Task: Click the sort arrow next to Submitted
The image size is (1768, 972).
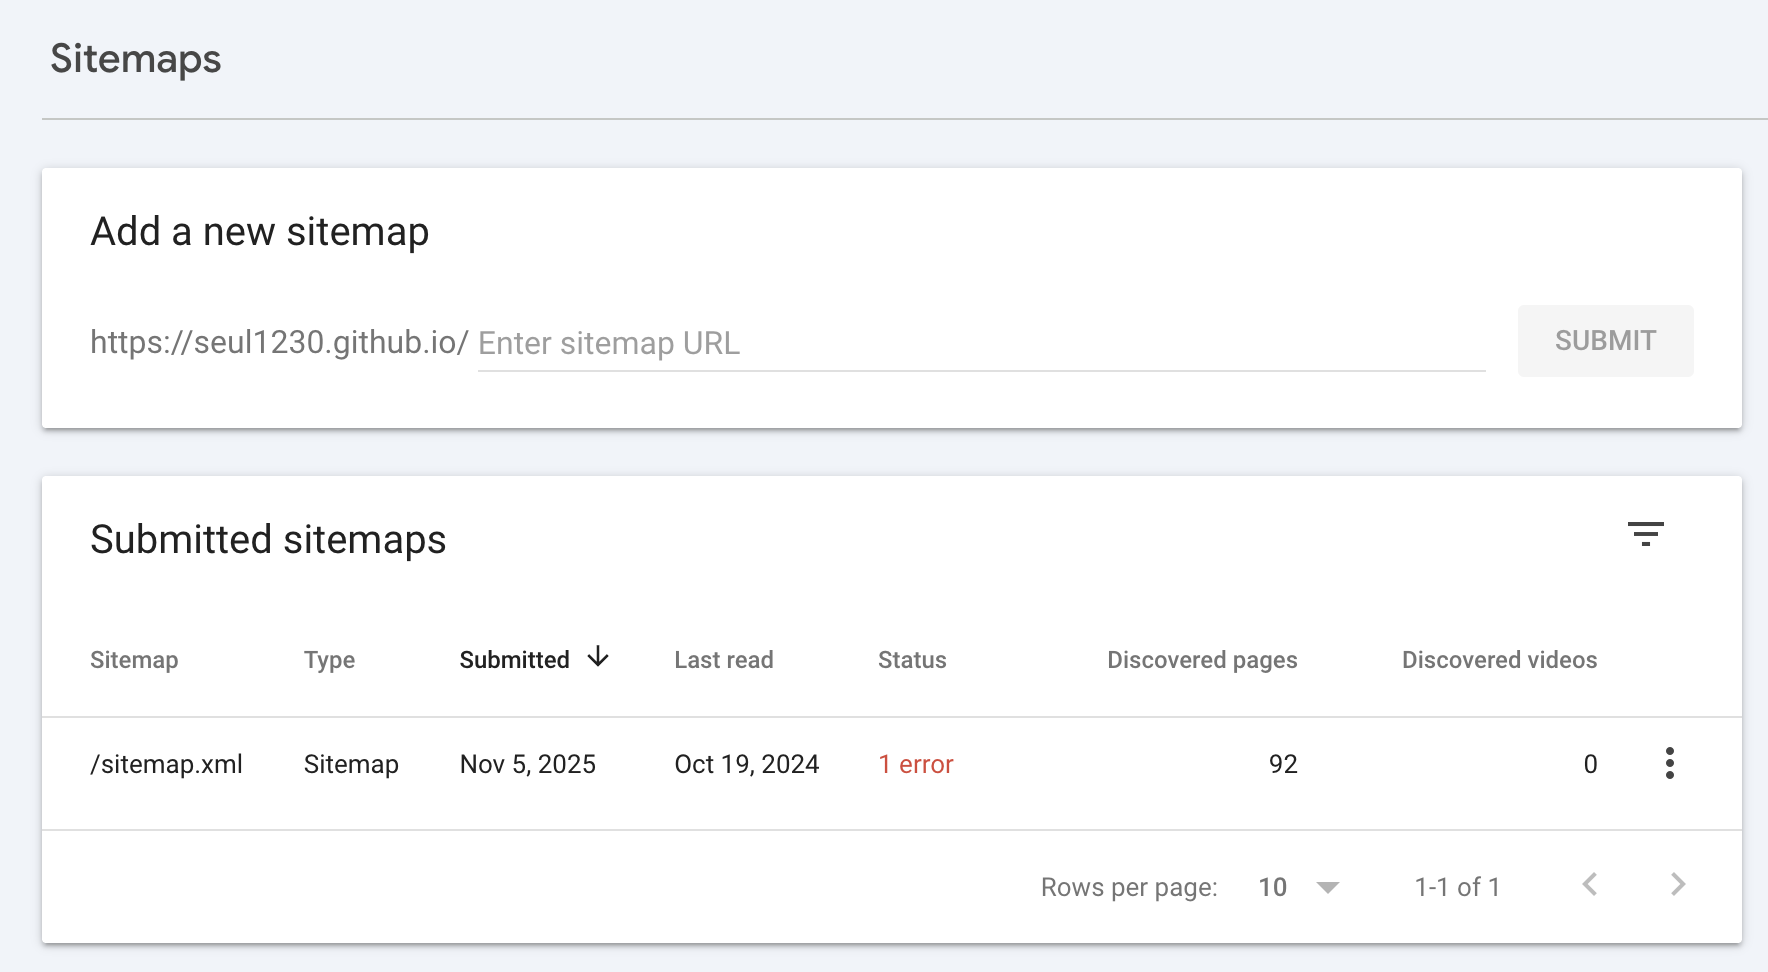Action: click(598, 657)
